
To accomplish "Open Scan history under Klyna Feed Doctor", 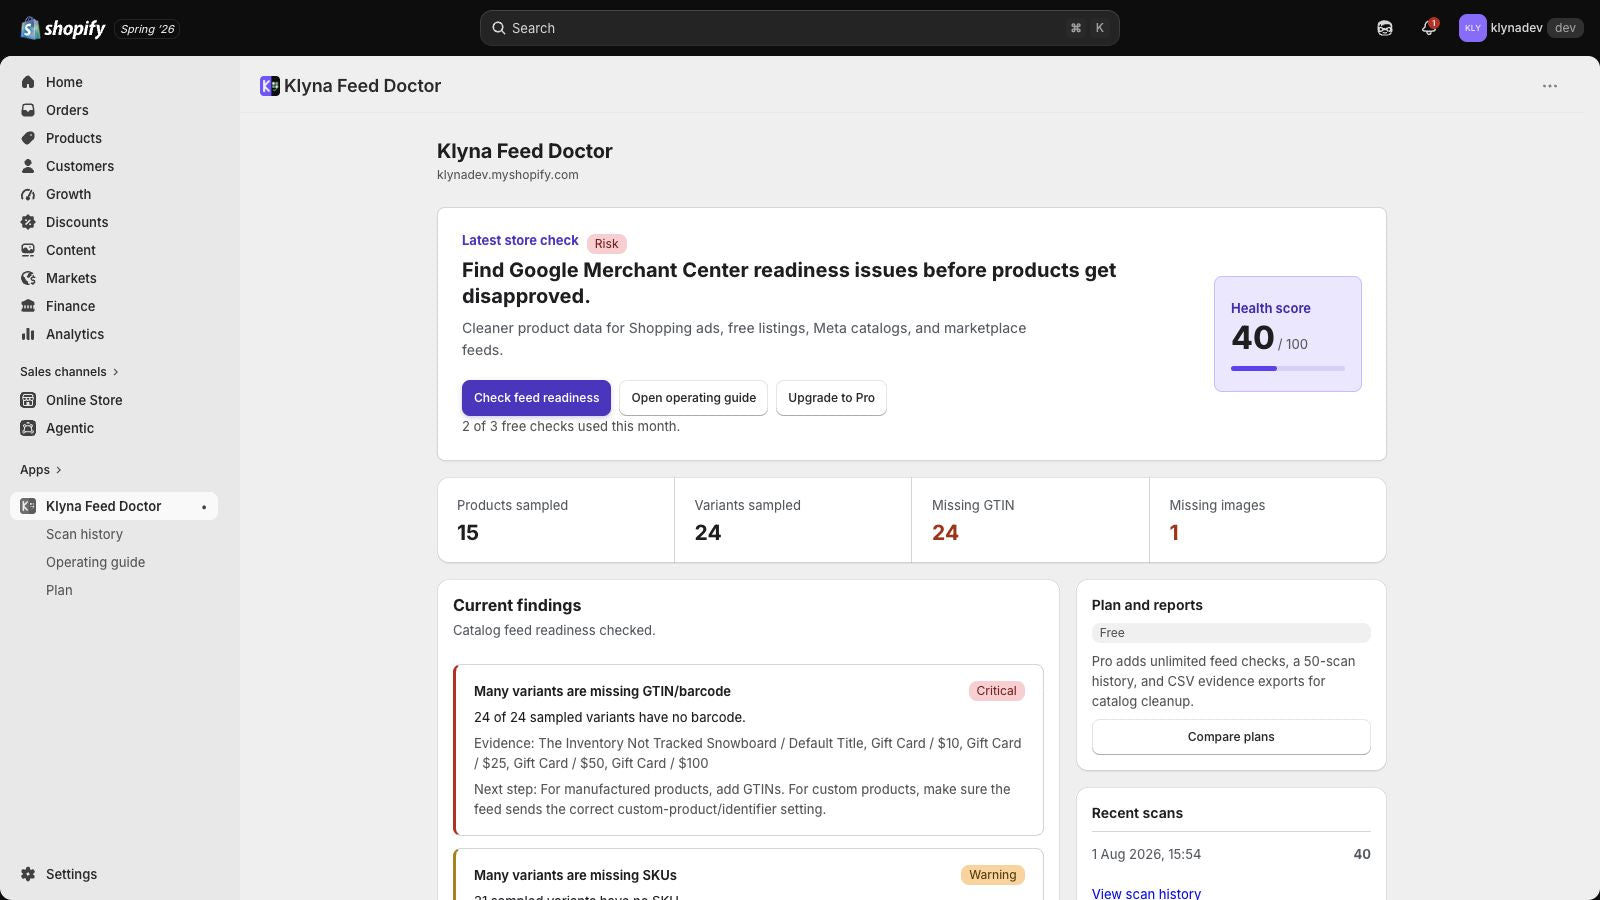I will (84, 534).
